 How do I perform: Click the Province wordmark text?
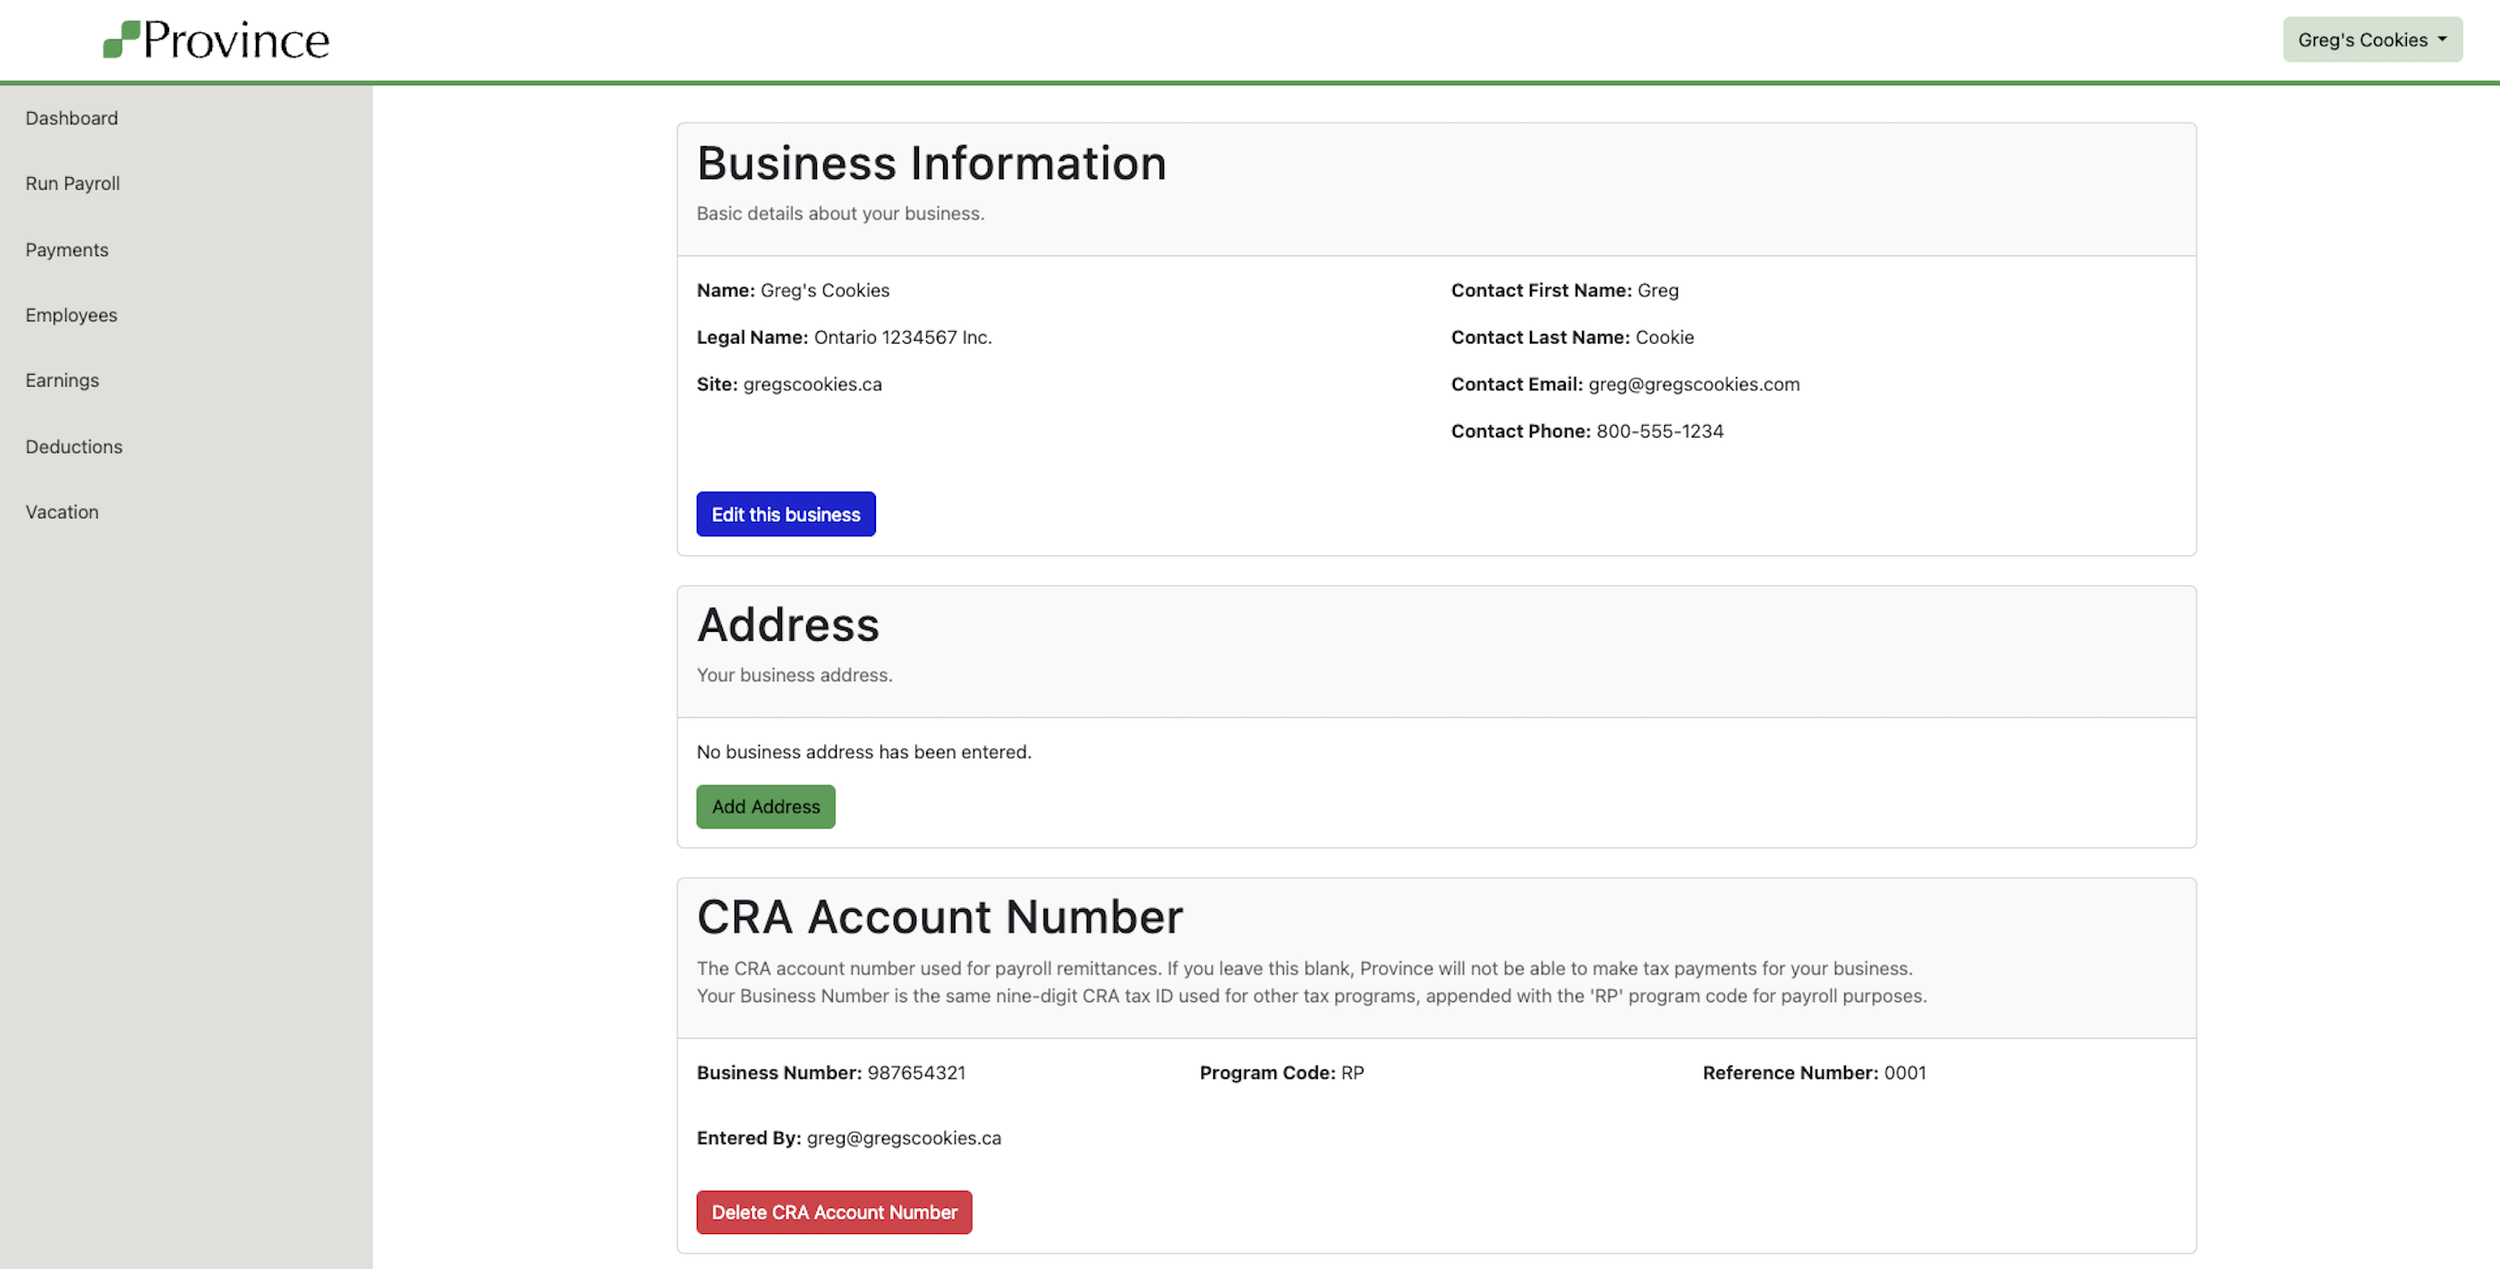coord(236,40)
